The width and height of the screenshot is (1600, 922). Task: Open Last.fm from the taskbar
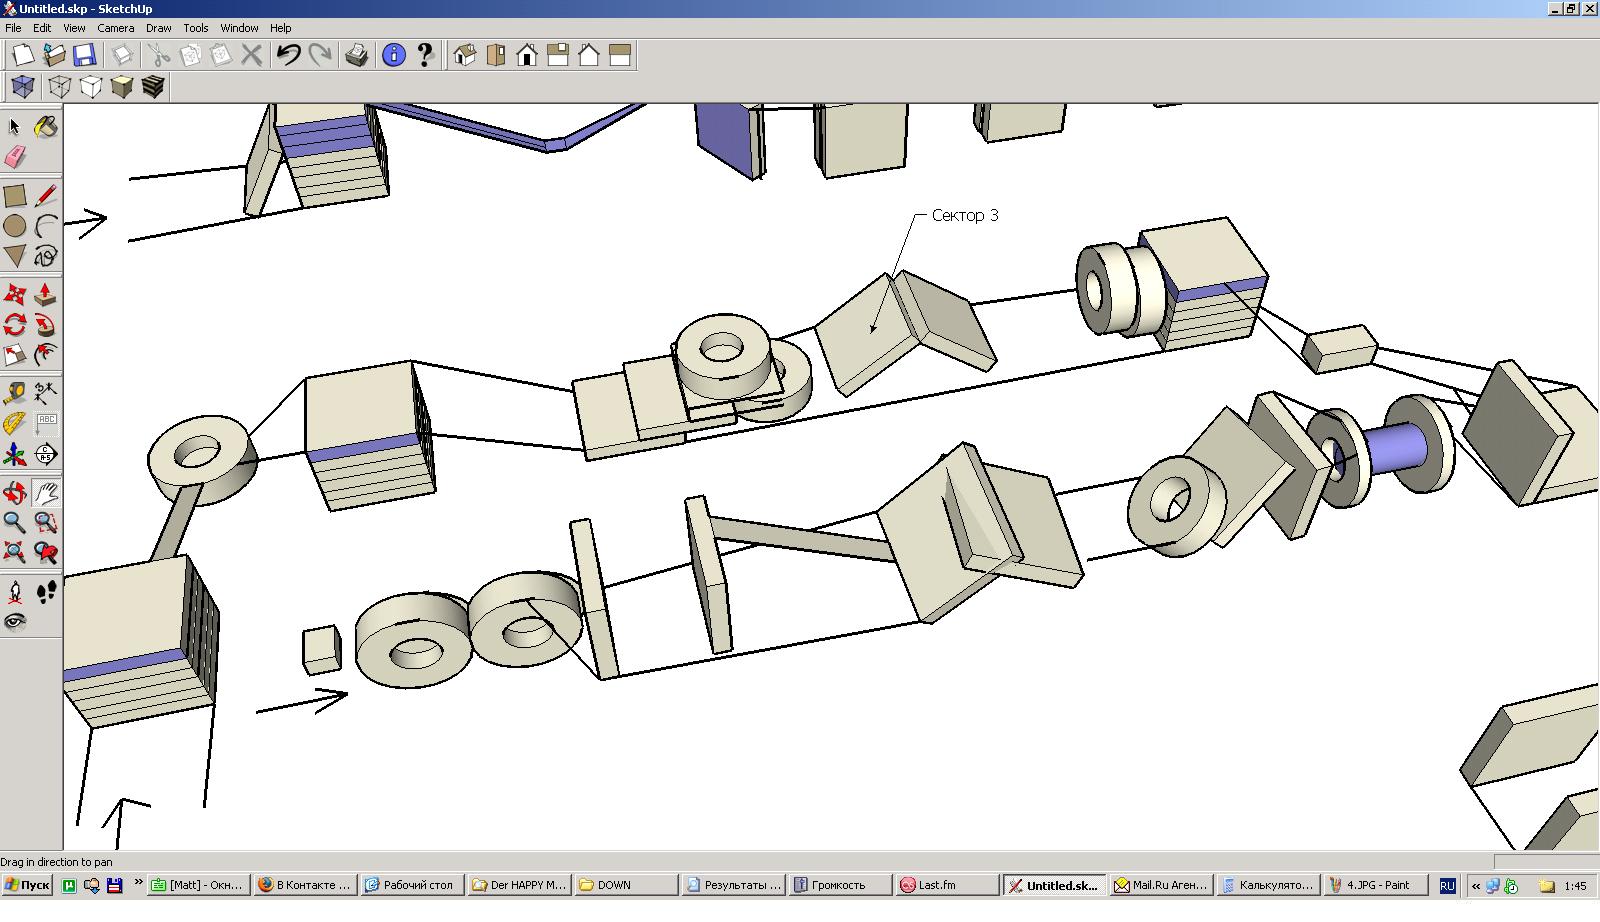[x=936, y=885]
